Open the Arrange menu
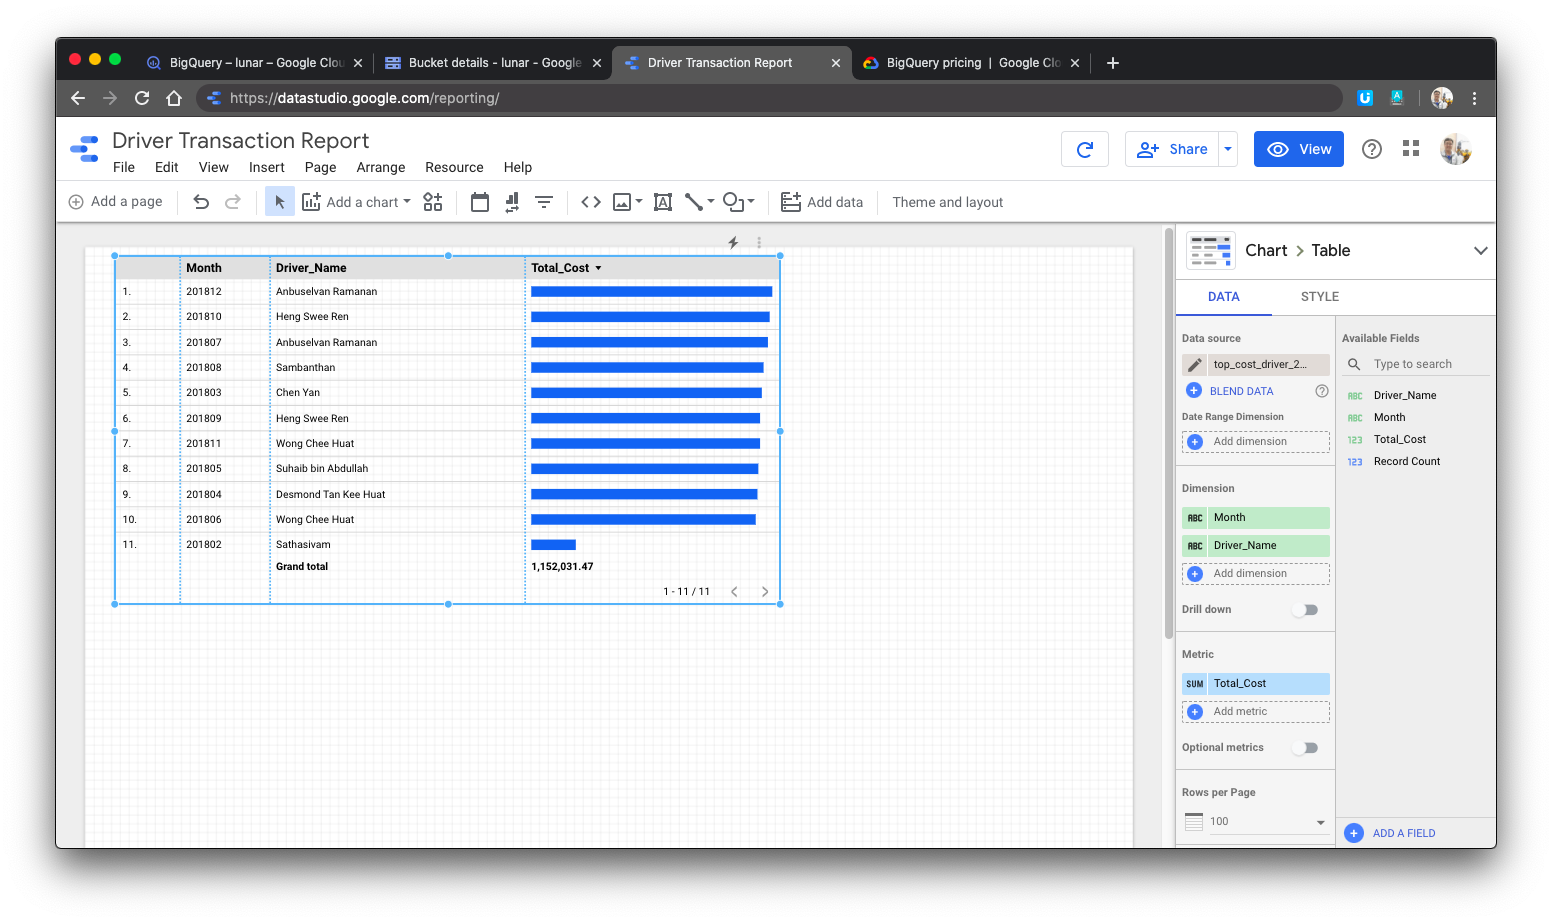The width and height of the screenshot is (1552, 922). (x=381, y=167)
